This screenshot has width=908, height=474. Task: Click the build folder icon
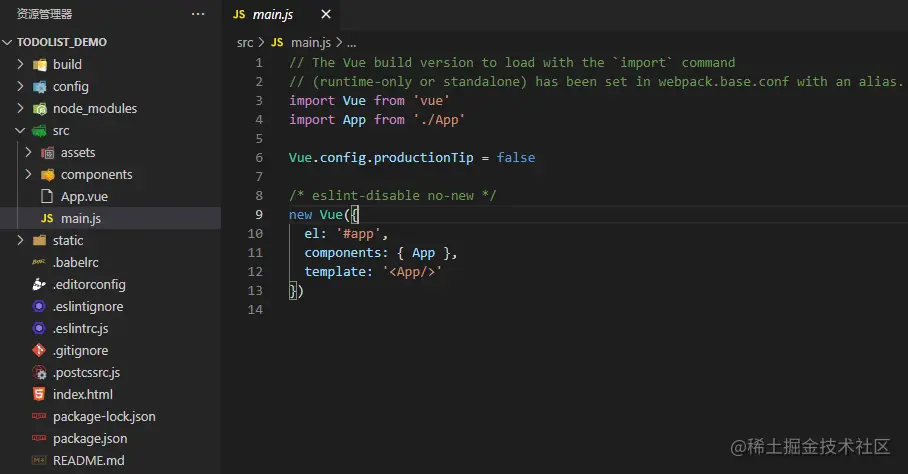click(39, 64)
